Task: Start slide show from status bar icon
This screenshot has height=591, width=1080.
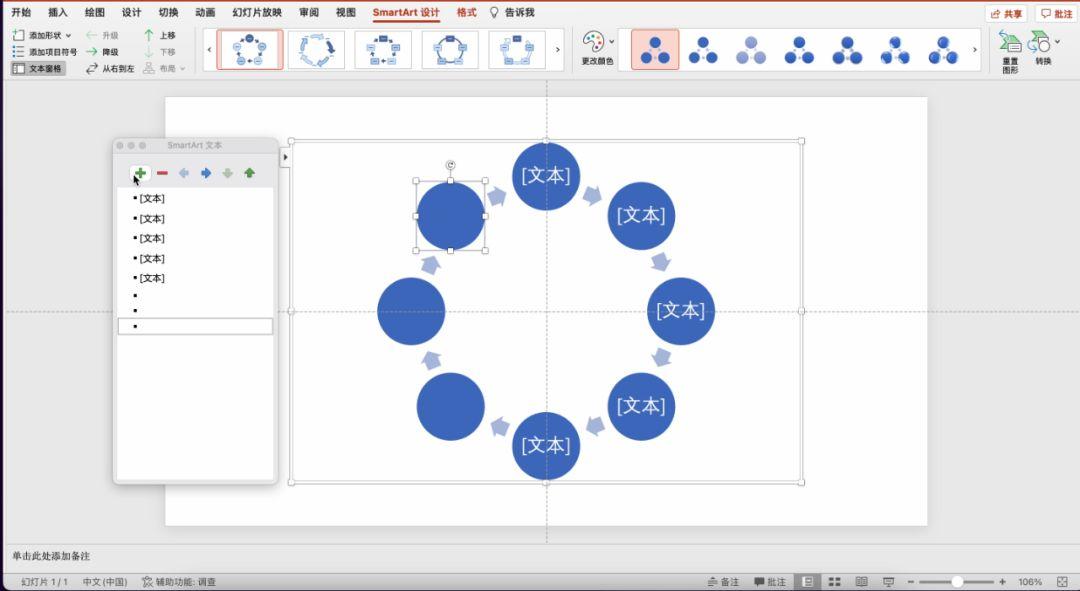Action: pyautogui.click(x=889, y=582)
